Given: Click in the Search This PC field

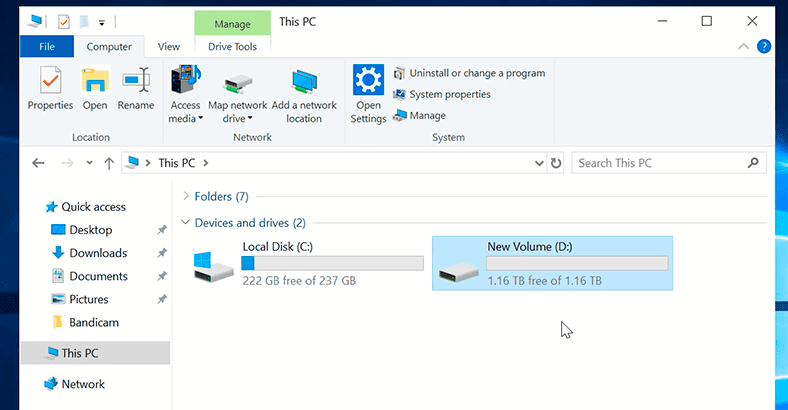Looking at the screenshot, I should click(x=669, y=163).
